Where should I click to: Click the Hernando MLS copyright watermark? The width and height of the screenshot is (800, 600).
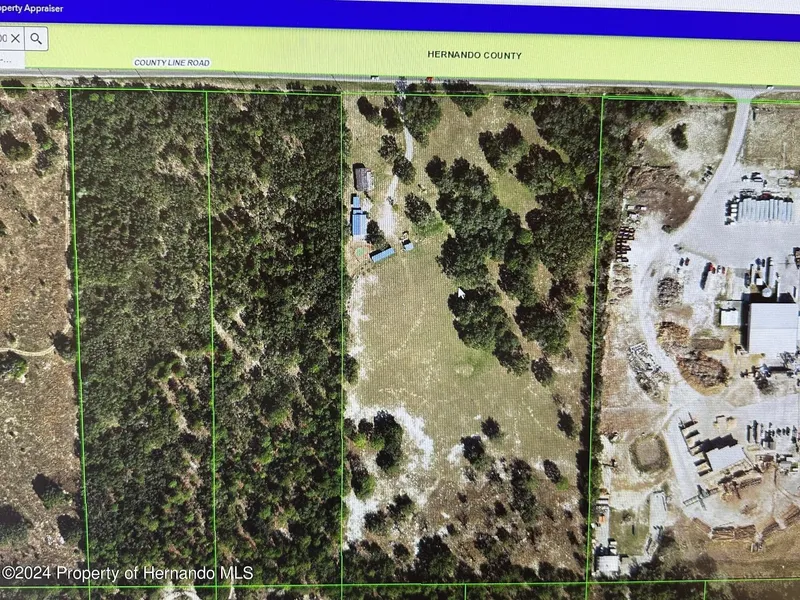(x=127, y=573)
